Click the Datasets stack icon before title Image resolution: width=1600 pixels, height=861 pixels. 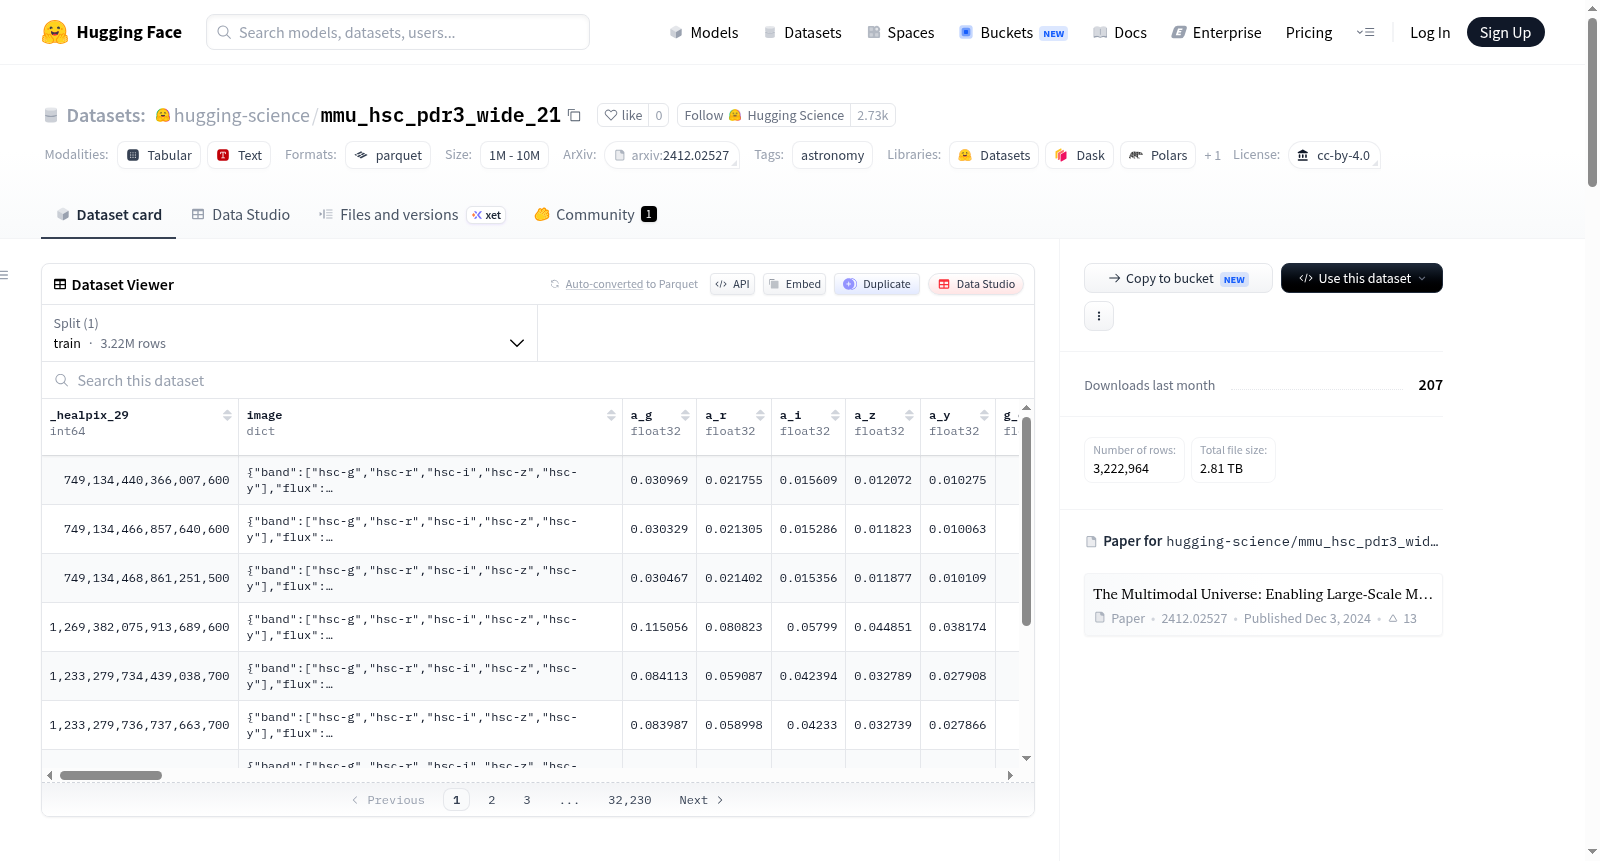[51, 116]
